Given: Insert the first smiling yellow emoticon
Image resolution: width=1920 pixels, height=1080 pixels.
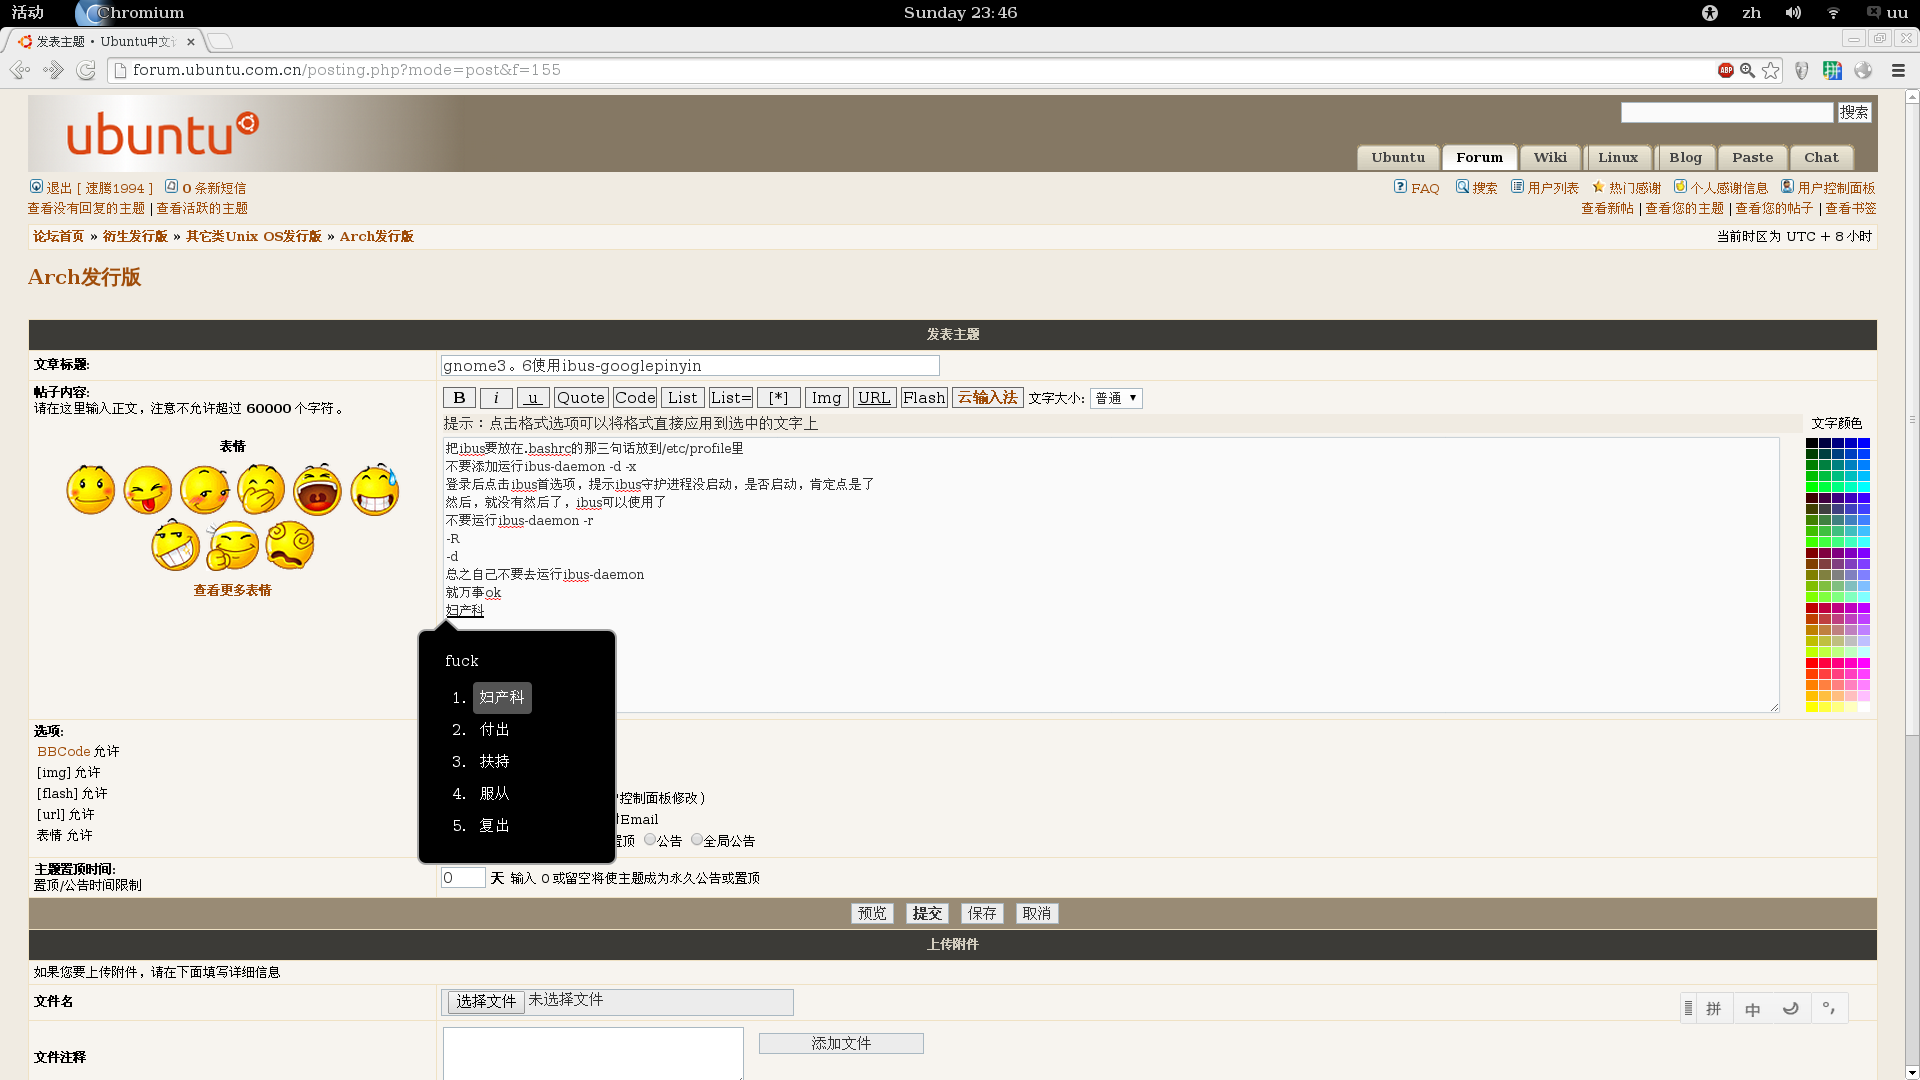Looking at the screenshot, I should tap(91, 490).
